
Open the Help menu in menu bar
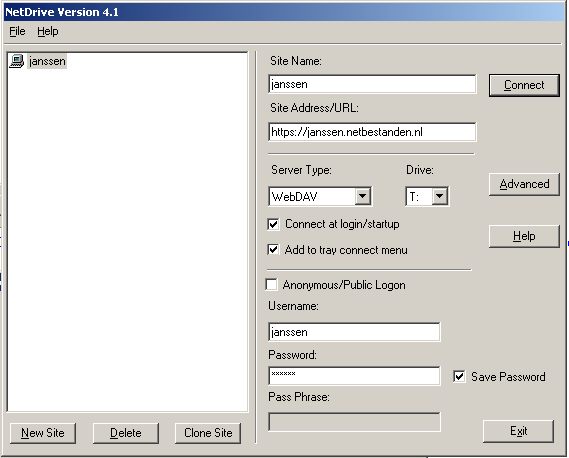(x=48, y=31)
